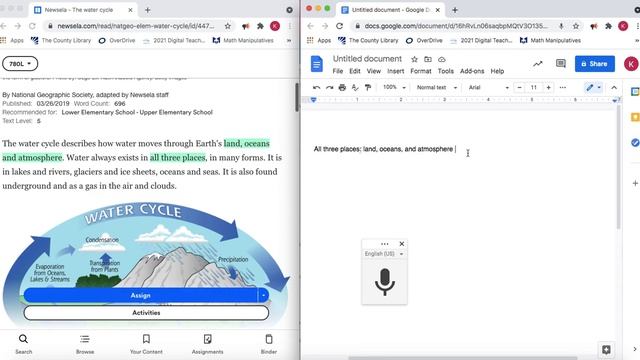Image resolution: width=640 pixels, height=360 pixels.
Task: Open voice typing language dropdown English (US)
Action: tap(384, 254)
